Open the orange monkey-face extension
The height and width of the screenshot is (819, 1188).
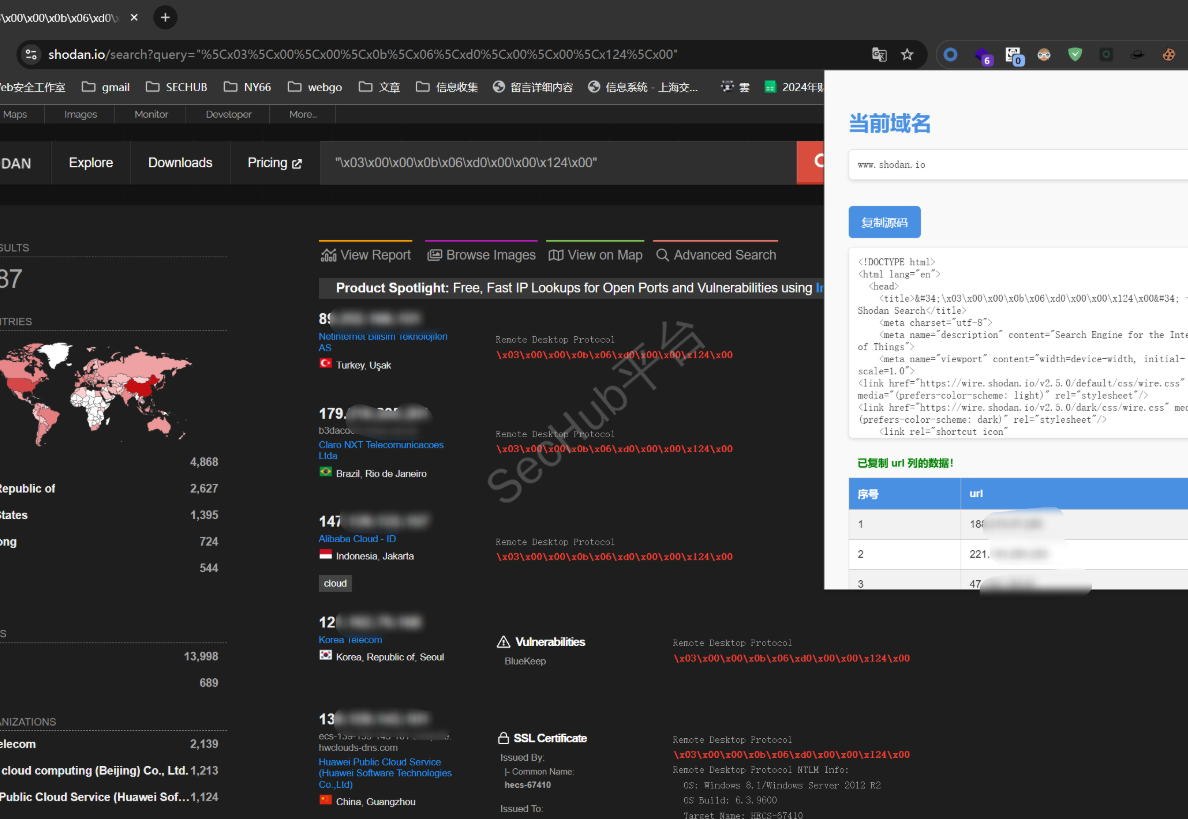[1044, 55]
